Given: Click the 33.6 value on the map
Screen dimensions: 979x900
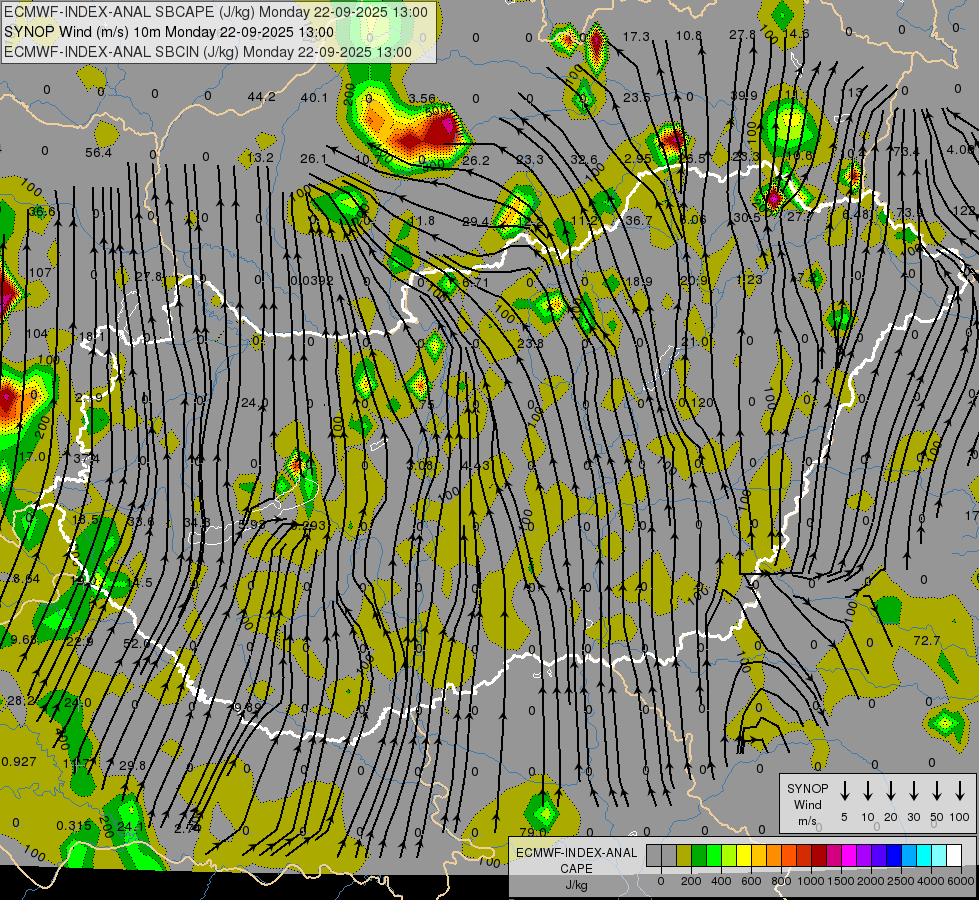Looking at the screenshot, I should 140,522.
